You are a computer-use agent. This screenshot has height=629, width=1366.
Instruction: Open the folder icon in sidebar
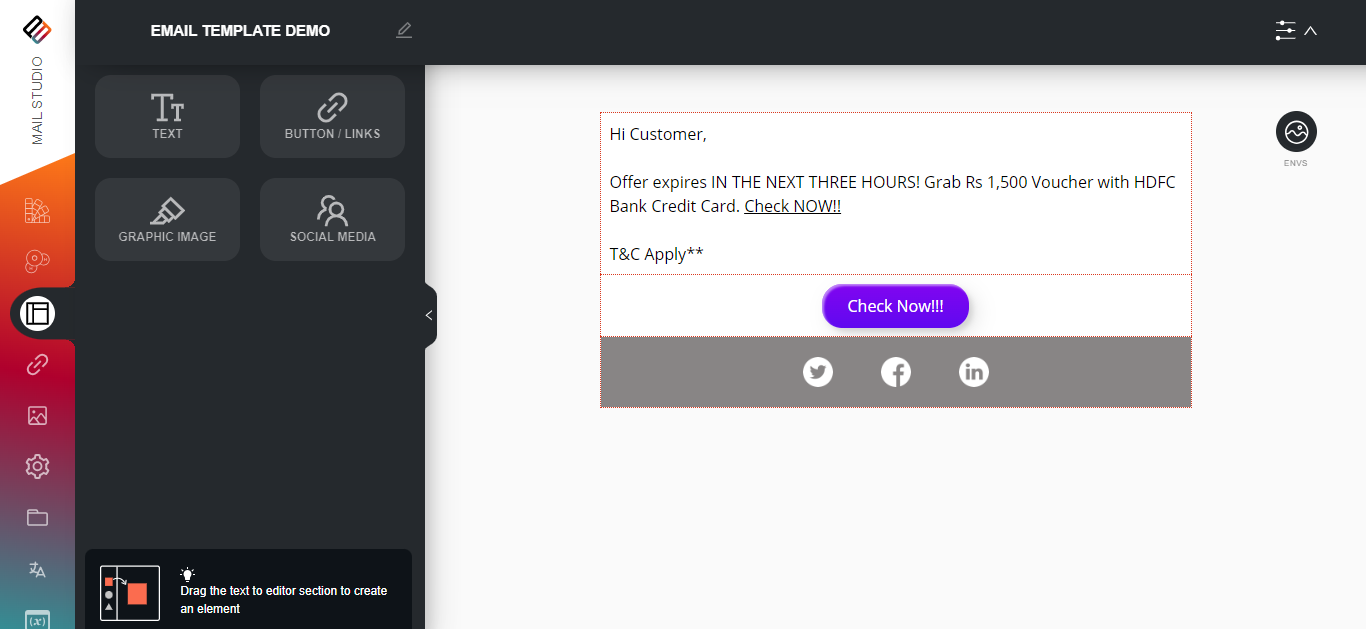(37, 517)
